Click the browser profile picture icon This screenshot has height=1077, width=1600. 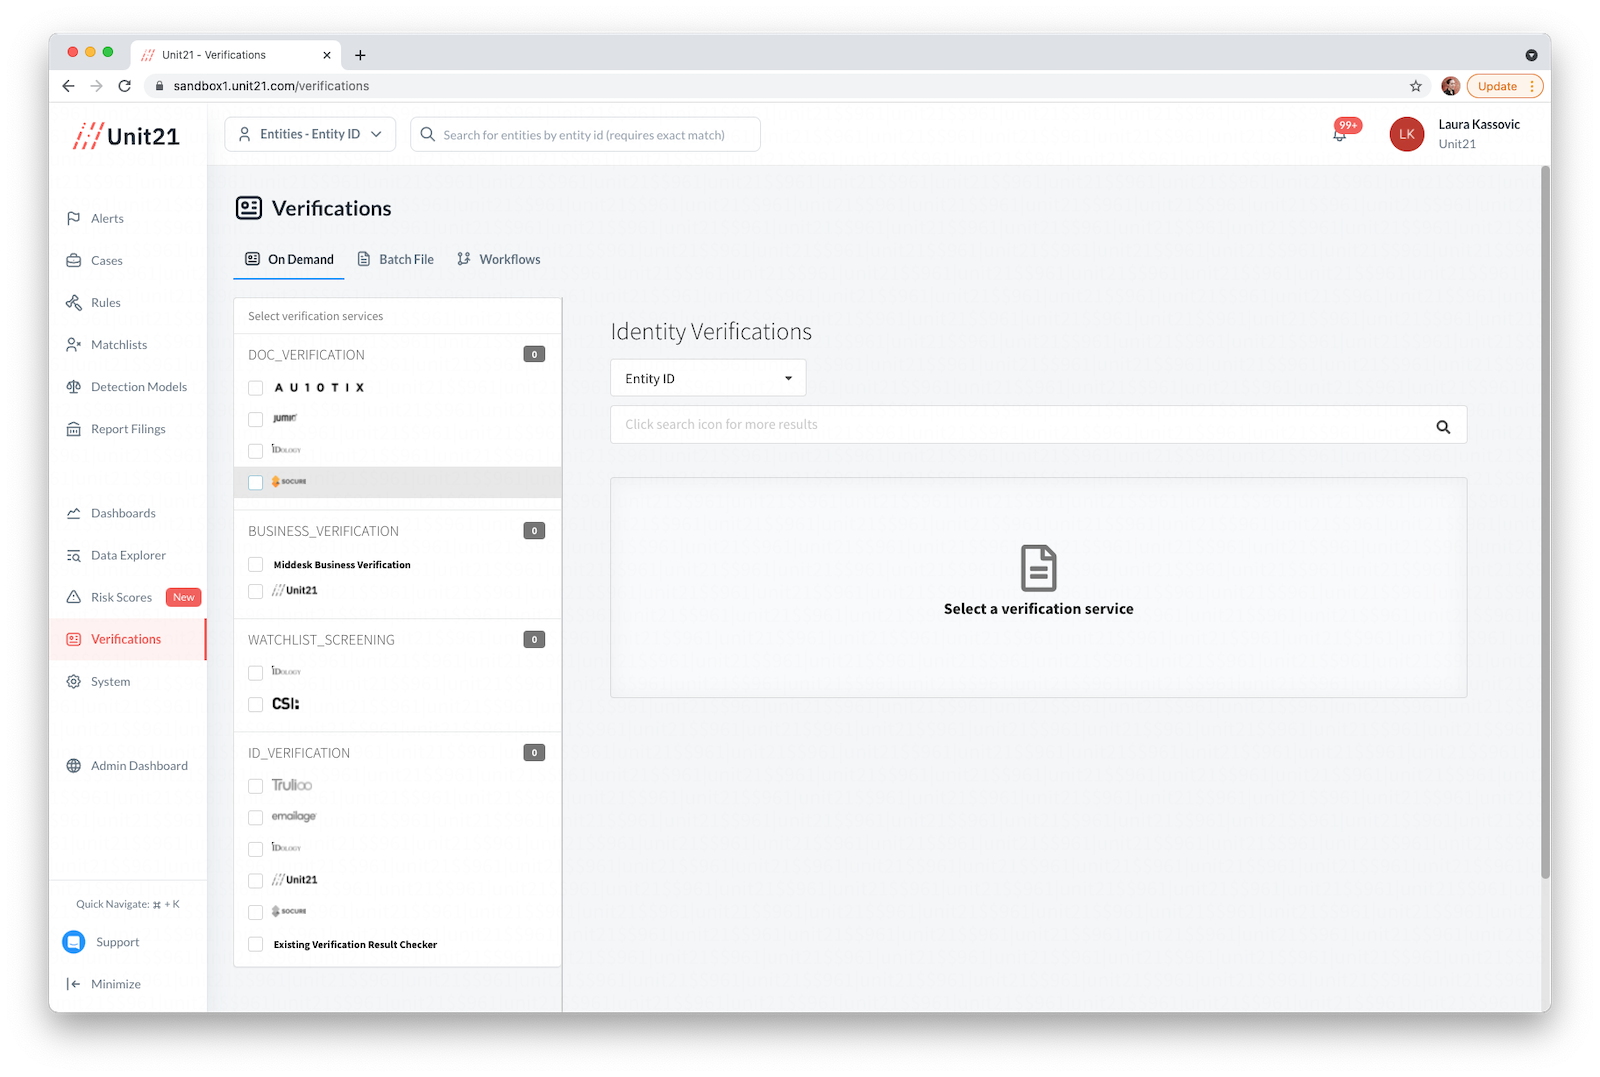point(1451,86)
